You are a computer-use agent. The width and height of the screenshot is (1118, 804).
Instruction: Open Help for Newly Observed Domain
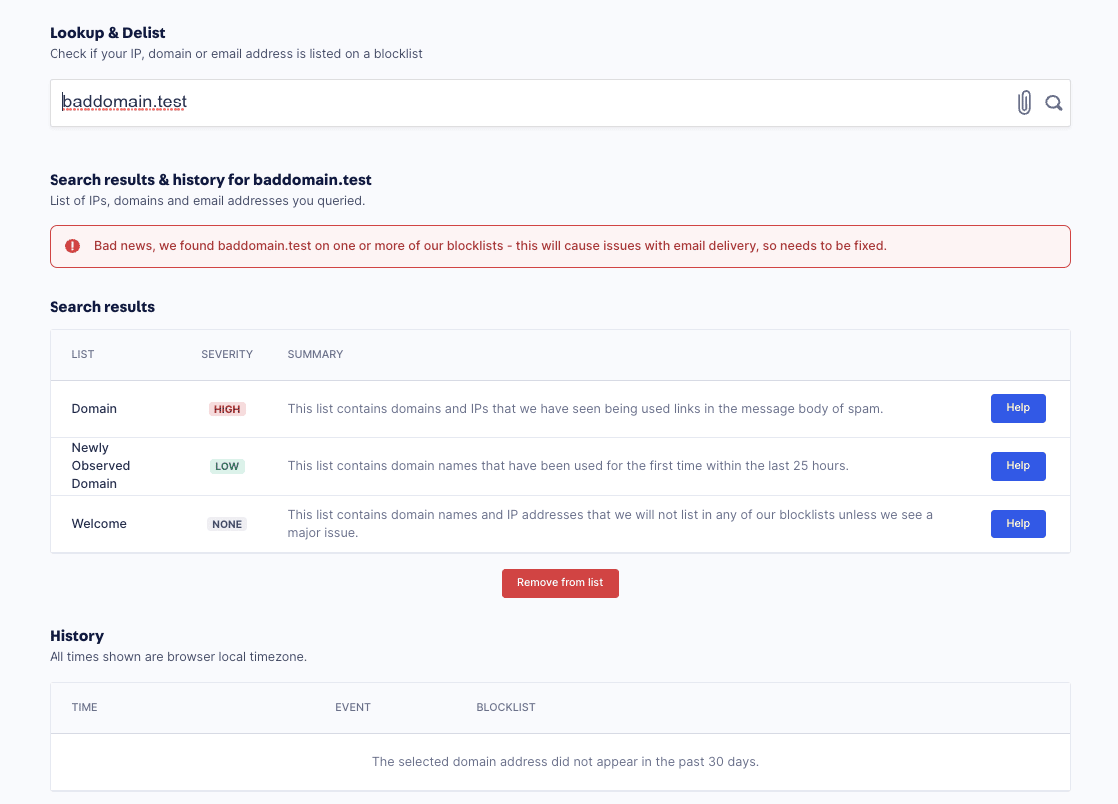[1017, 466]
